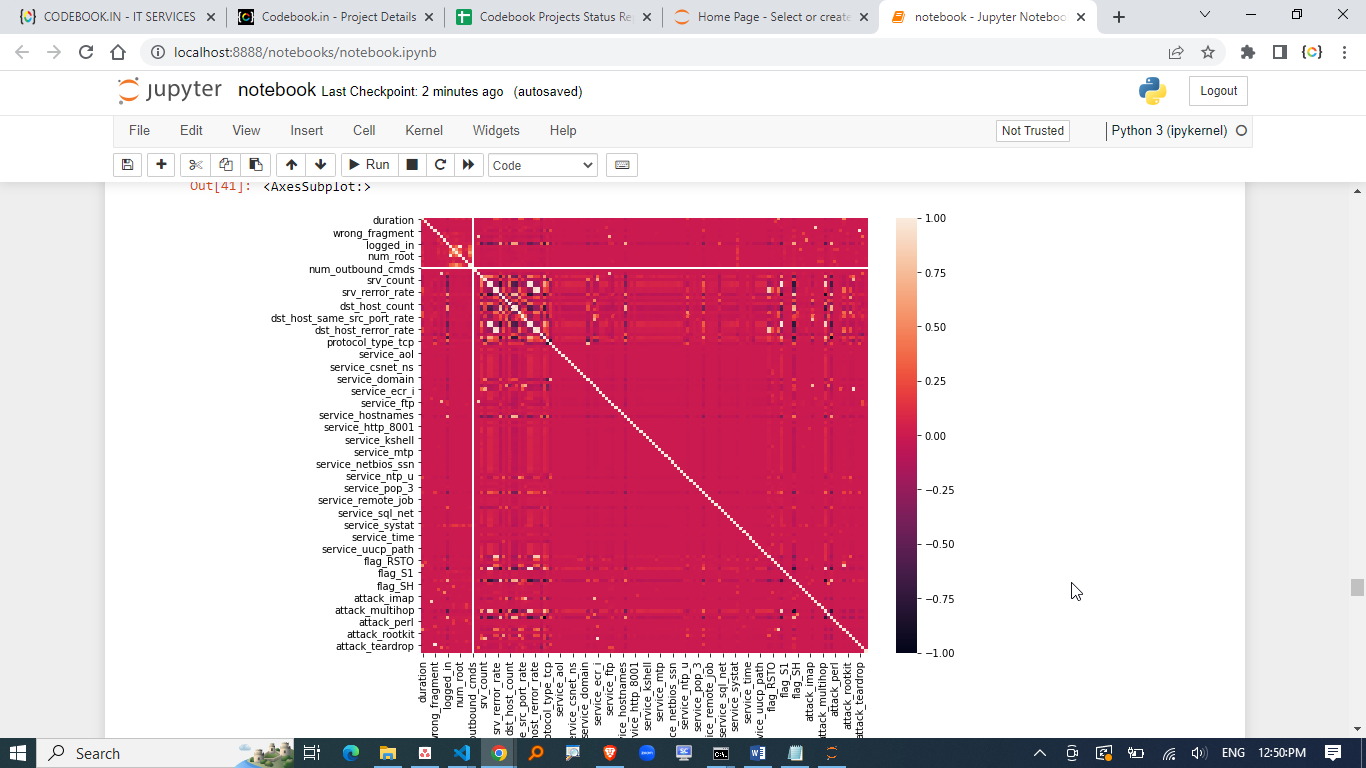Open the File menu
1366x768 pixels.
click(x=139, y=130)
